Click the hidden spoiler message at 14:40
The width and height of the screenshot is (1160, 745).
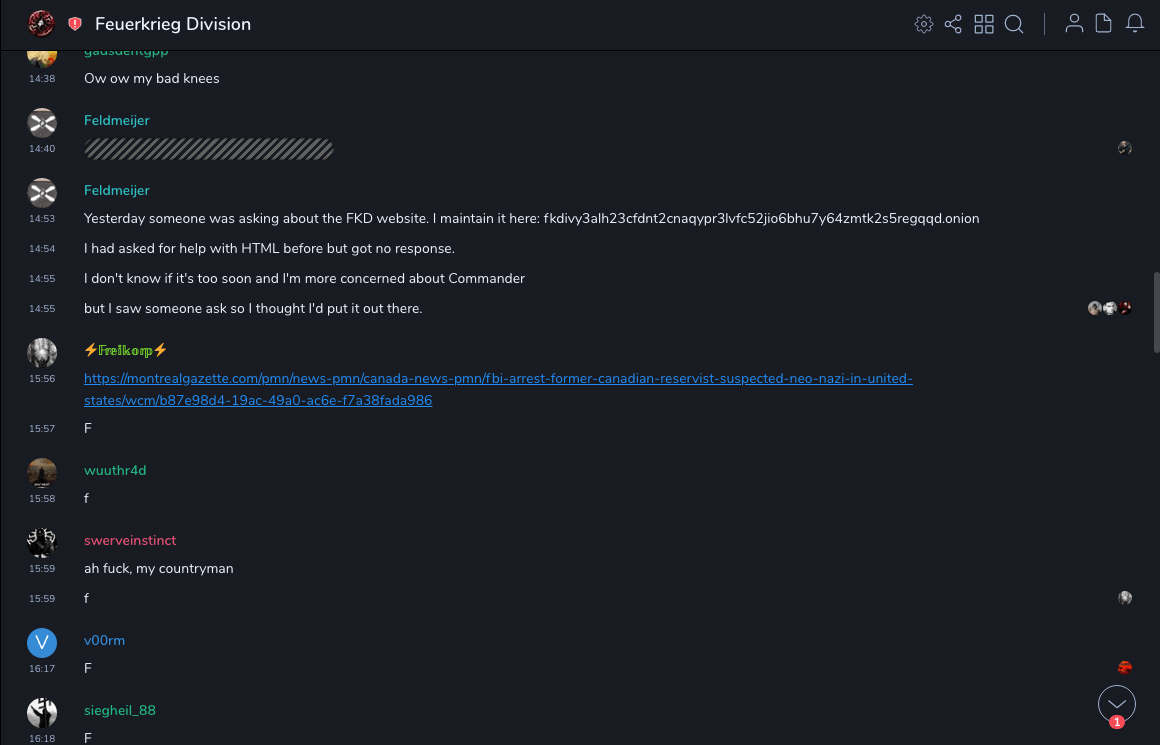pyautogui.click(x=208, y=149)
